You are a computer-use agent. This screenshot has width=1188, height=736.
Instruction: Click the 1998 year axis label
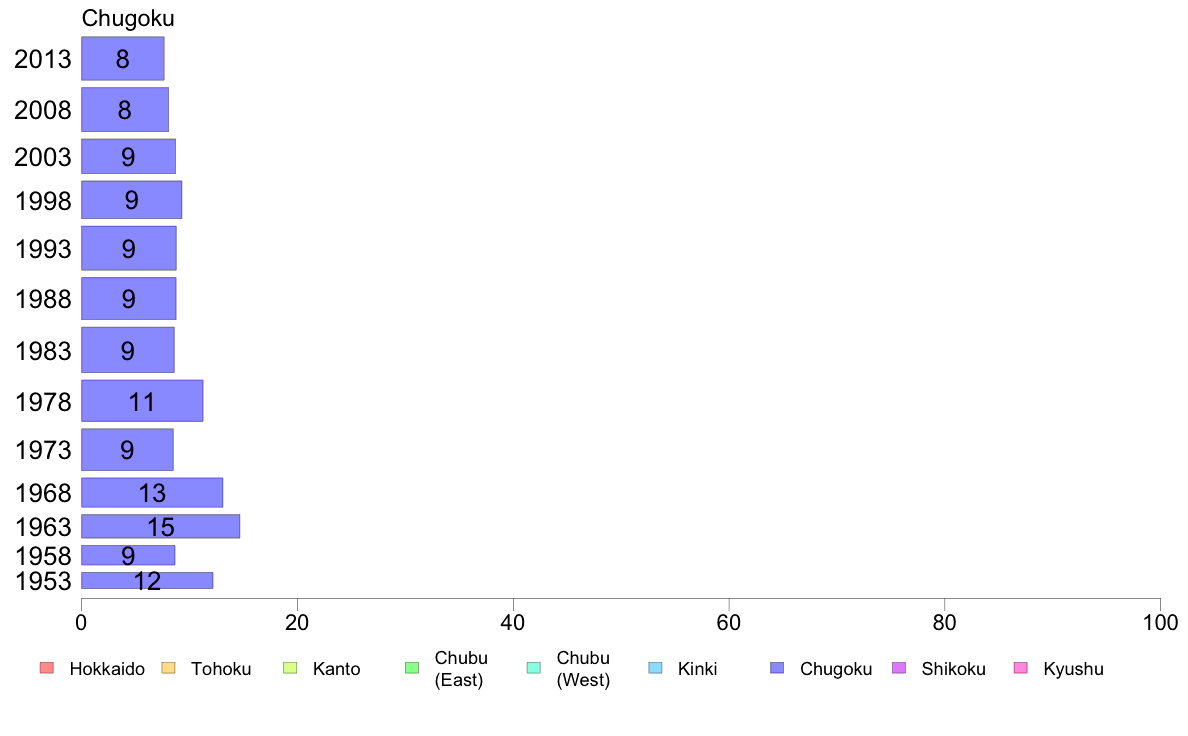(43, 201)
